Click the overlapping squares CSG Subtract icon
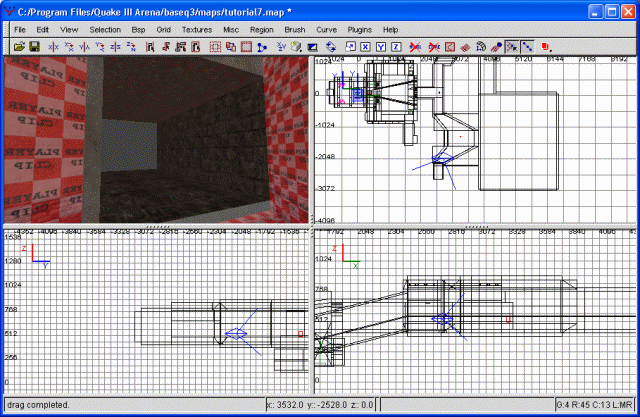The height and width of the screenshot is (417, 640). pyautogui.click(x=231, y=47)
